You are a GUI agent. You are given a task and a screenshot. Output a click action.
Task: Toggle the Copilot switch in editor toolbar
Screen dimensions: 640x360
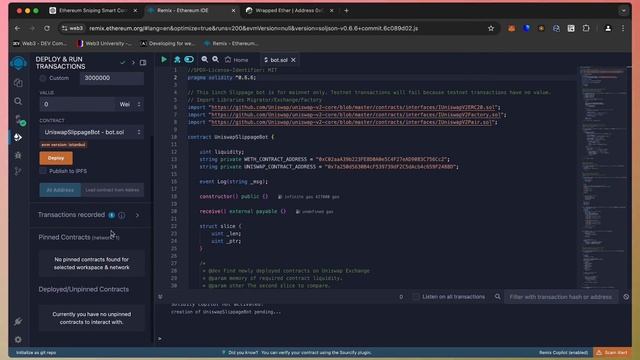point(189,60)
